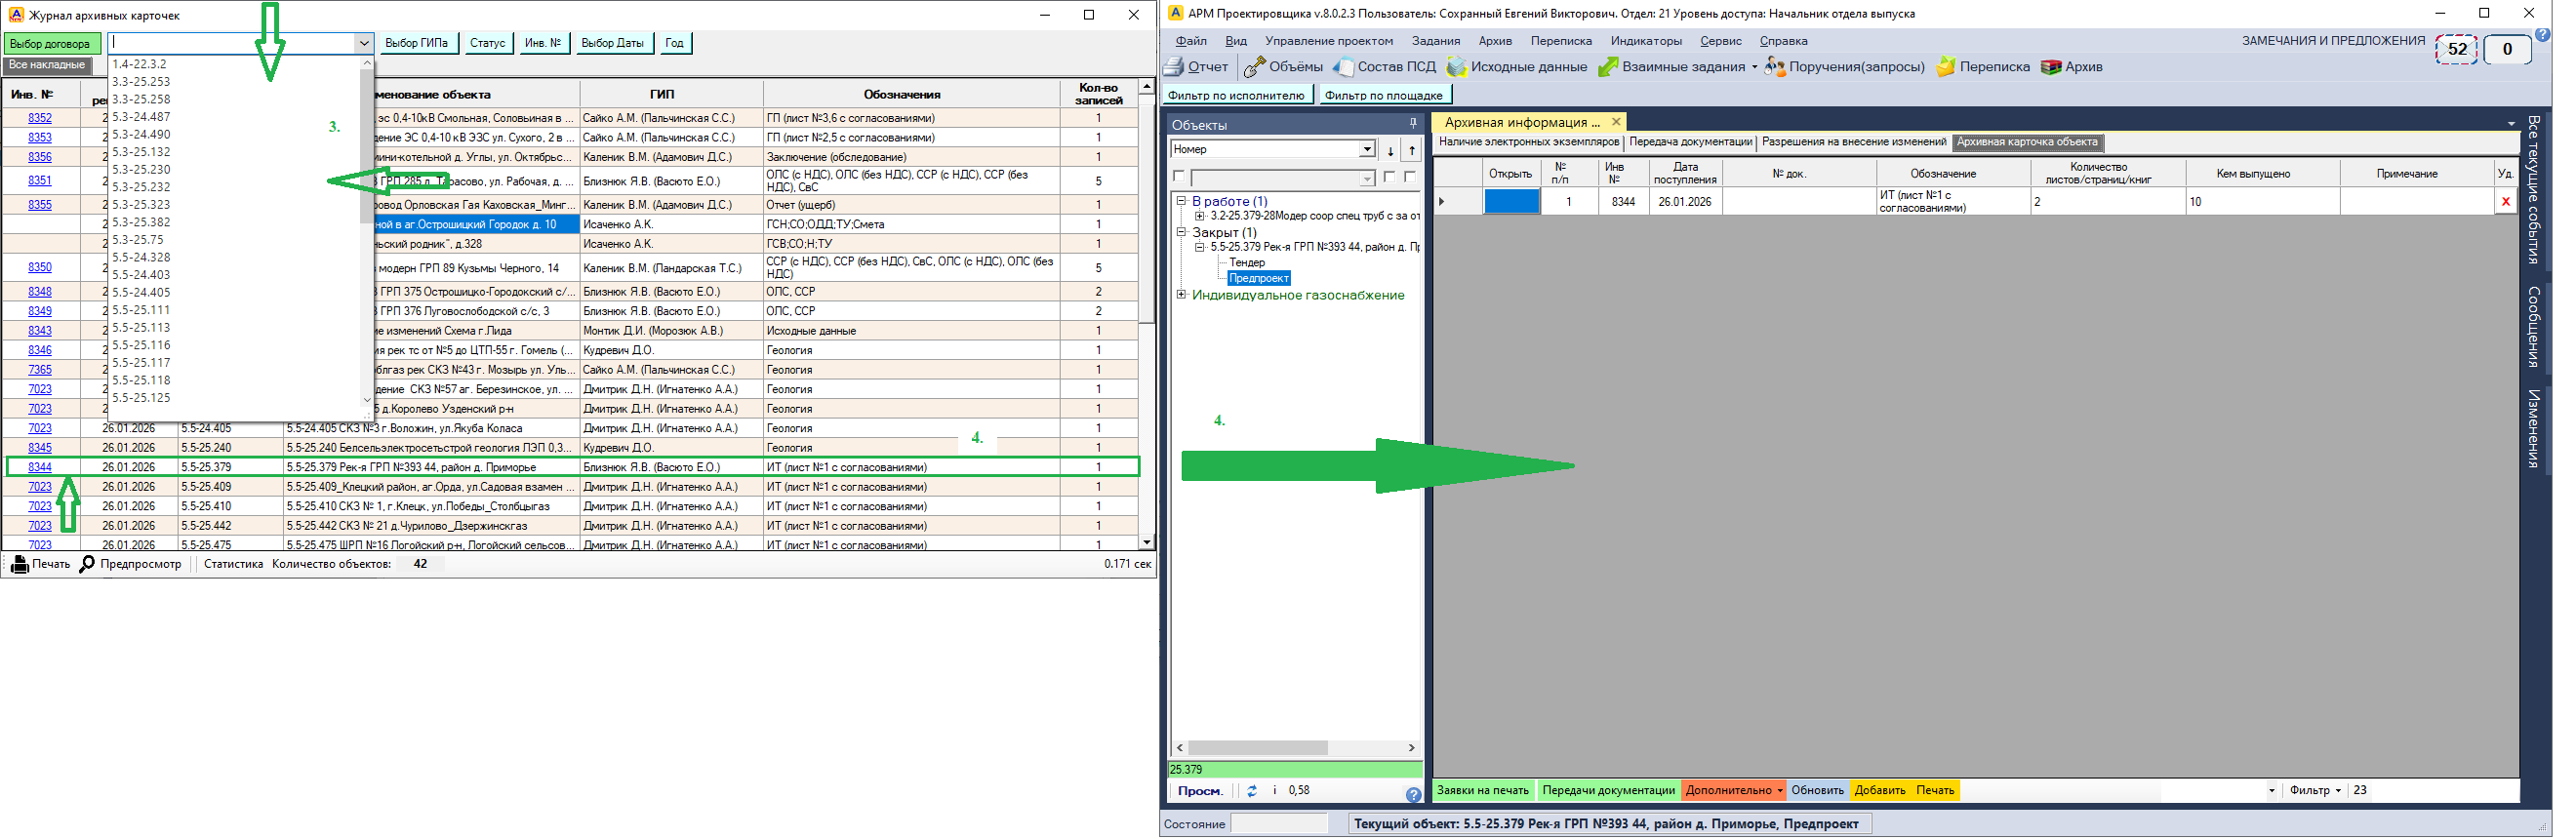Pin the Объекты panel
This screenshot has width=2576, height=839.
pos(1412,124)
